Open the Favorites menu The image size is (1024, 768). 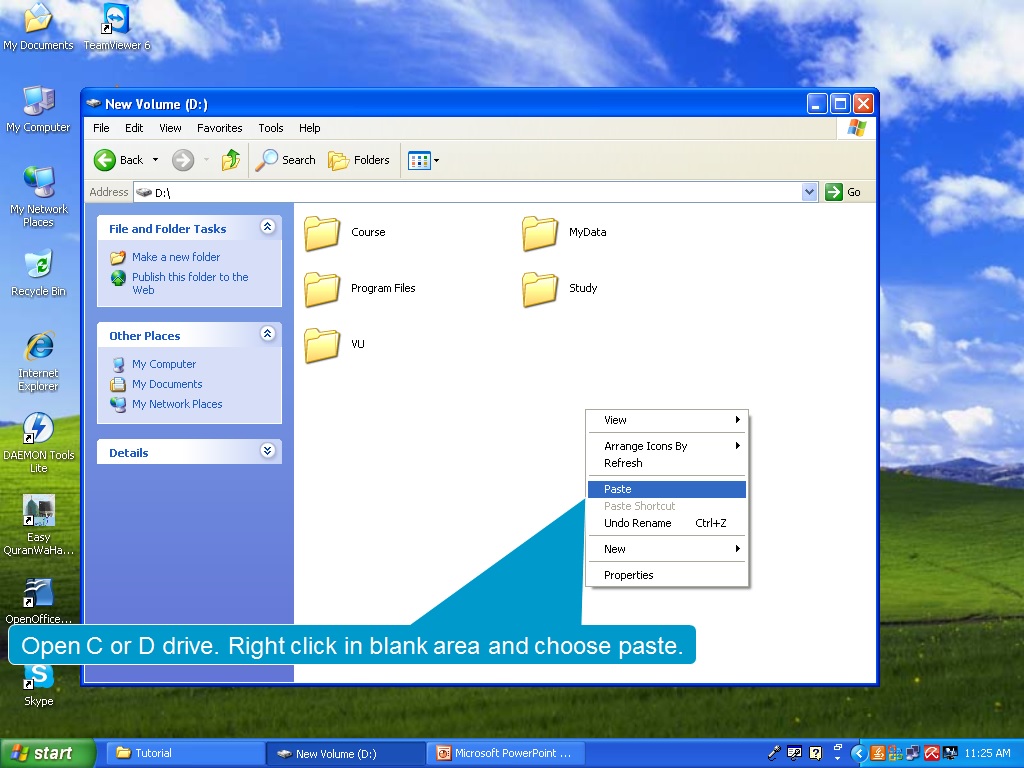tap(219, 128)
